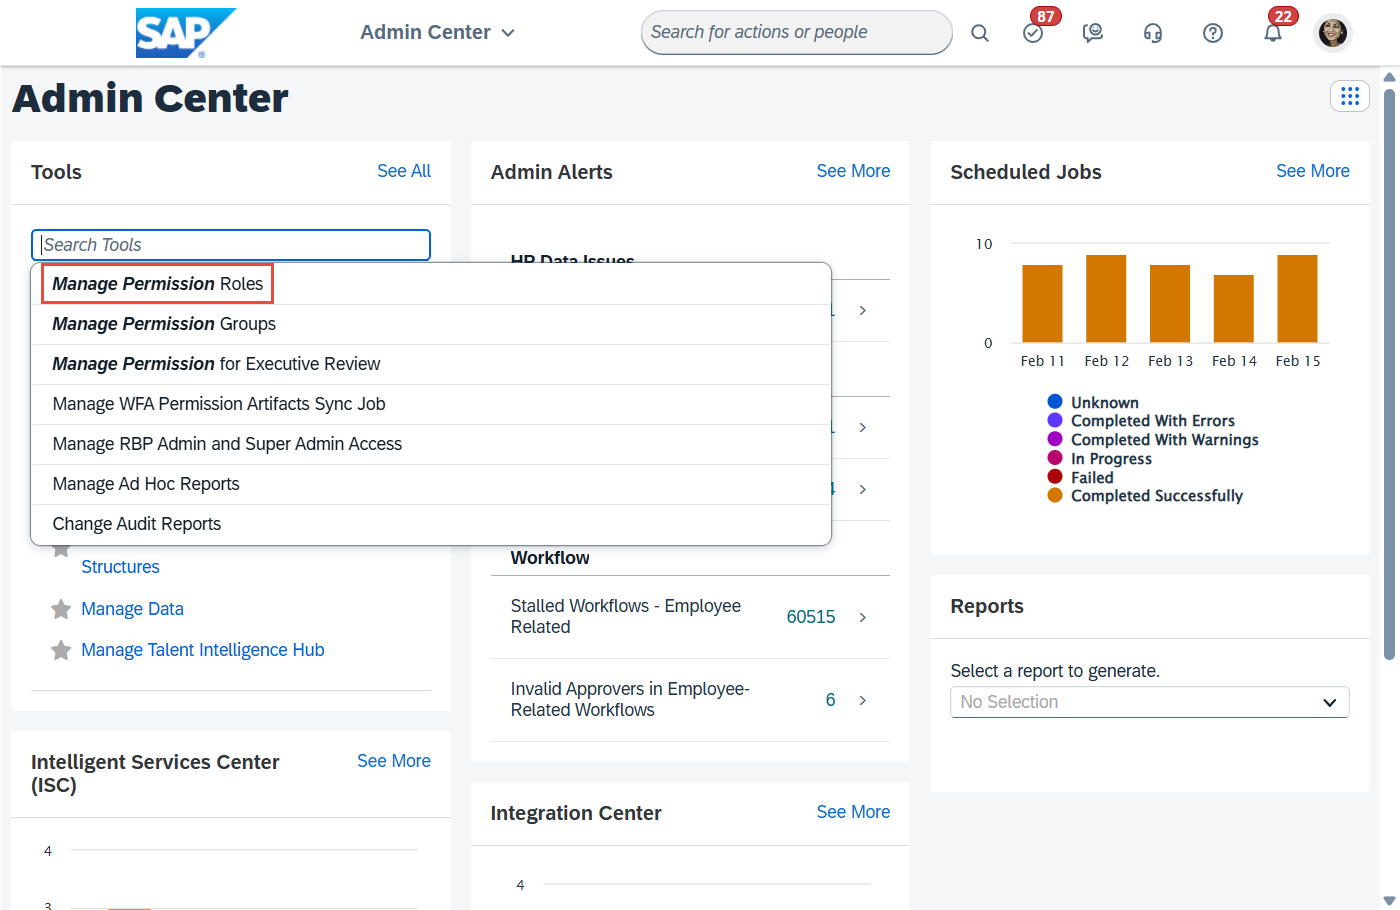This screenshot has height=910, width=1400.
Task: Open the report No Selection dropdown
Action: (x=1149, y=702)
